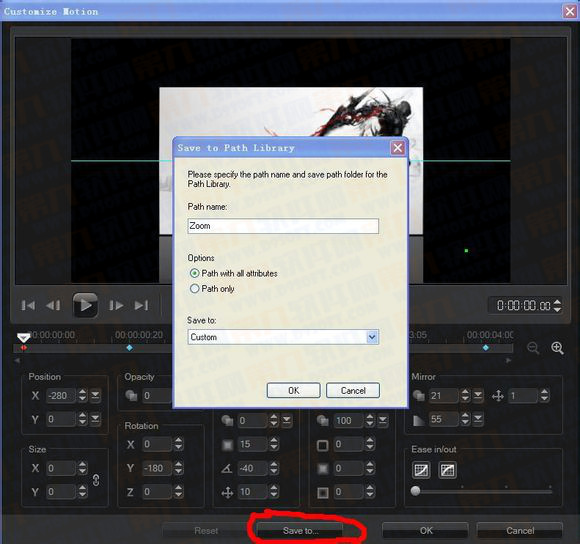Open the dropdown next to the angle row's 0 value
The height and width of the screenshot is (544, 580).
click(x=287, y=420)
